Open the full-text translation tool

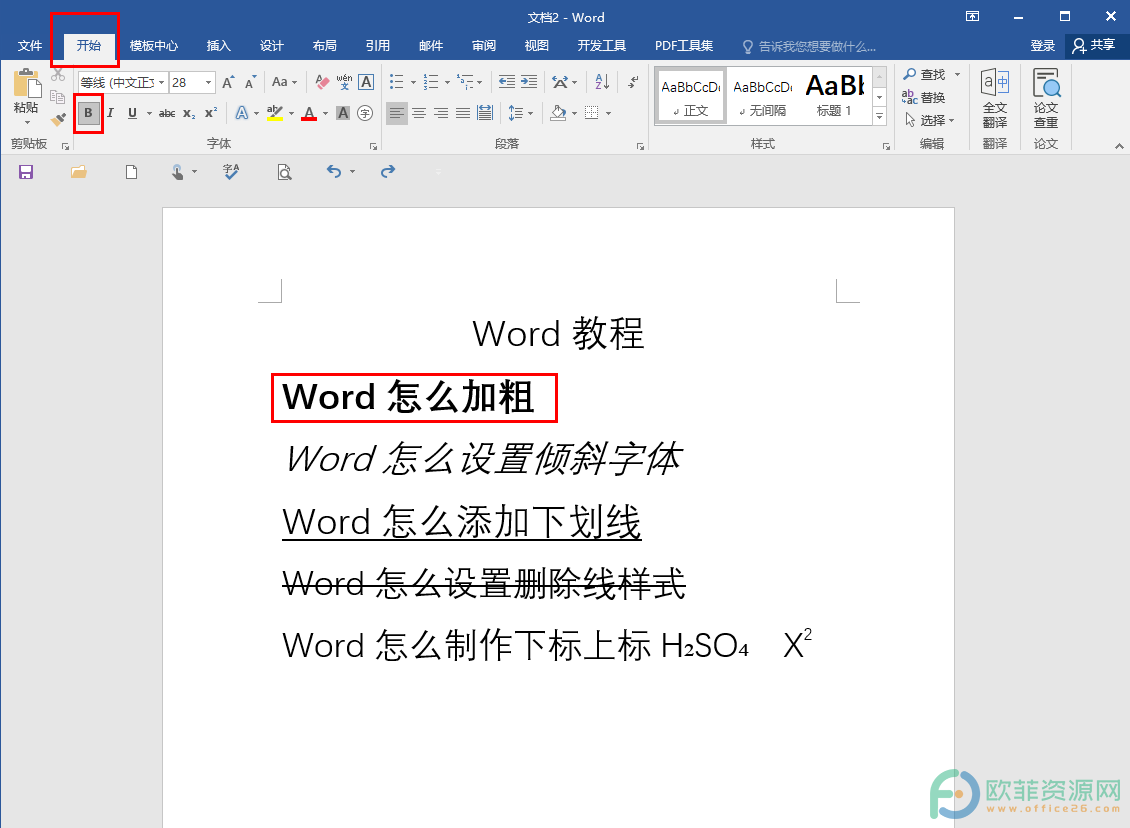coord(995,99)
